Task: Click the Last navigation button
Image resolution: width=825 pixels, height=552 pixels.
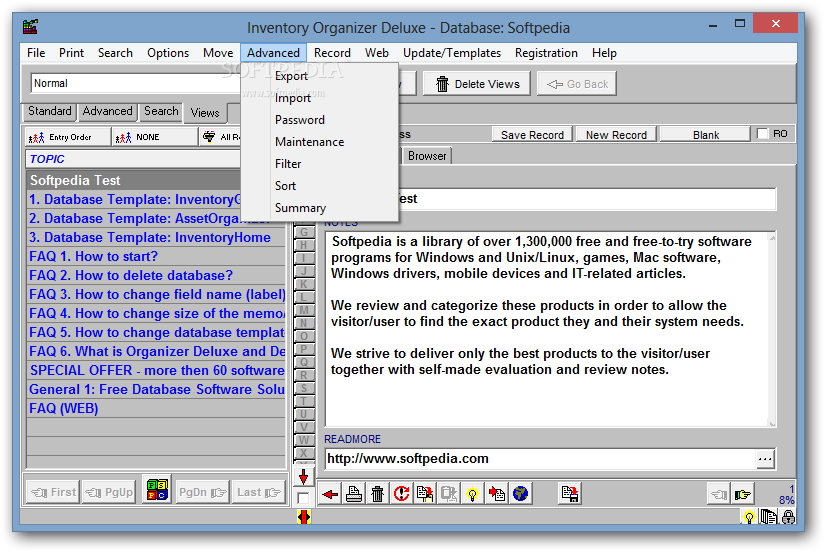Action: (x=258, y=493)
